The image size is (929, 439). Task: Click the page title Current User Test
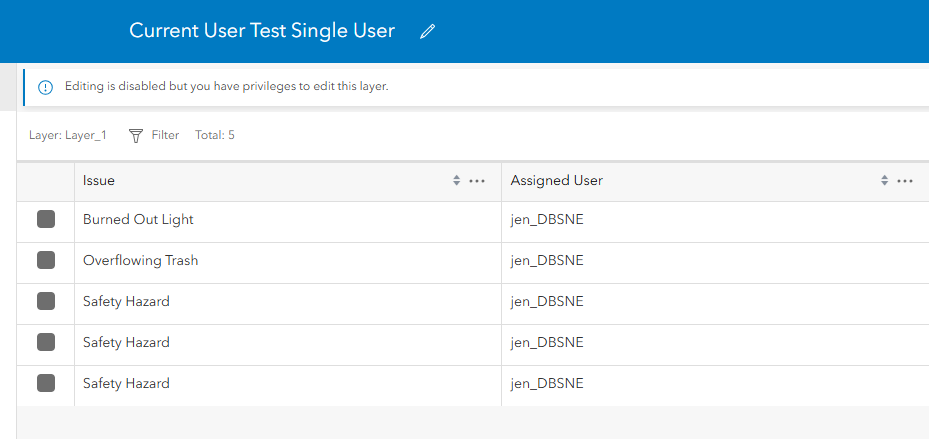[262, 31]
